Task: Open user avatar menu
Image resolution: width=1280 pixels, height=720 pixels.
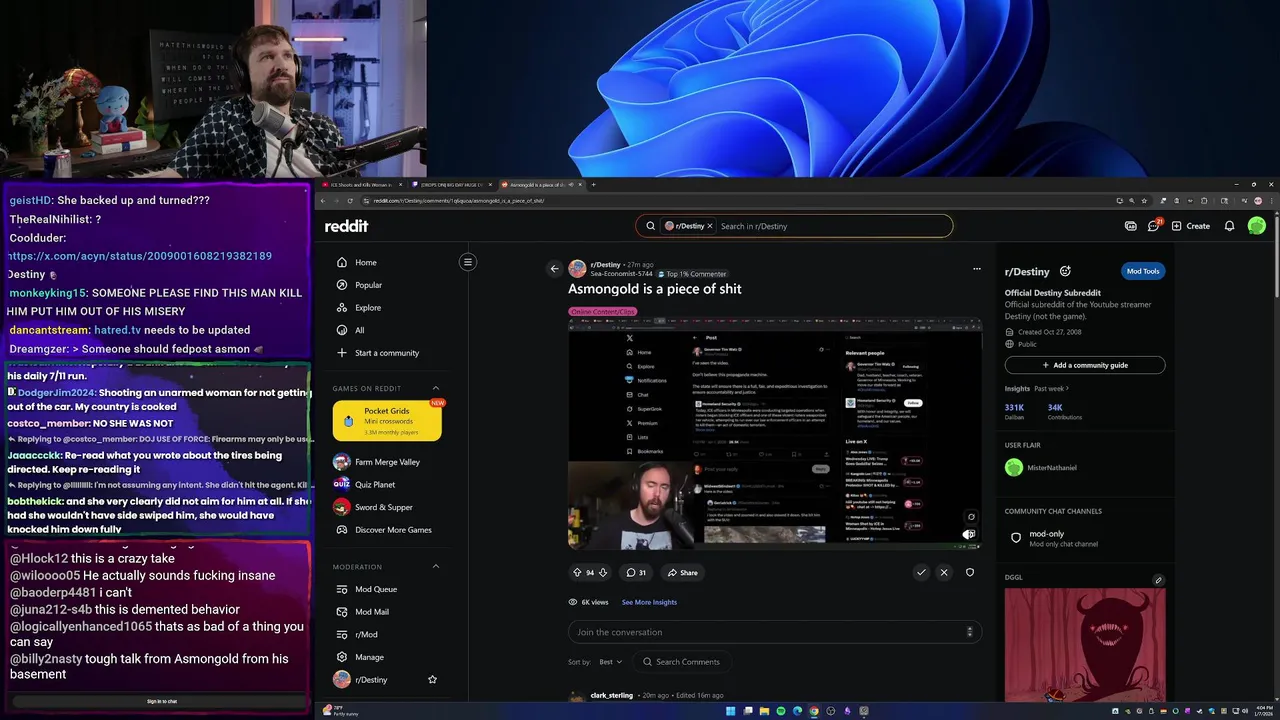Action: coord(1257,226)
